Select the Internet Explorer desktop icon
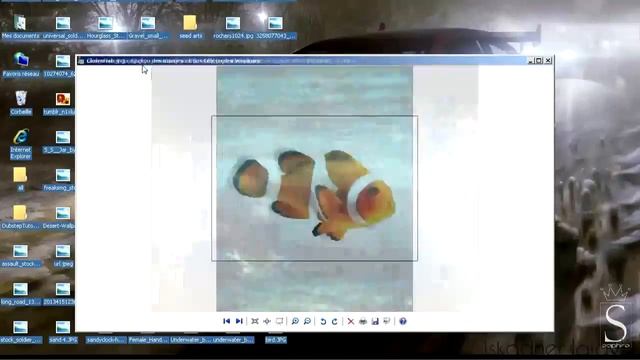This screenshot has width=640, height=360. coord(21,144)
